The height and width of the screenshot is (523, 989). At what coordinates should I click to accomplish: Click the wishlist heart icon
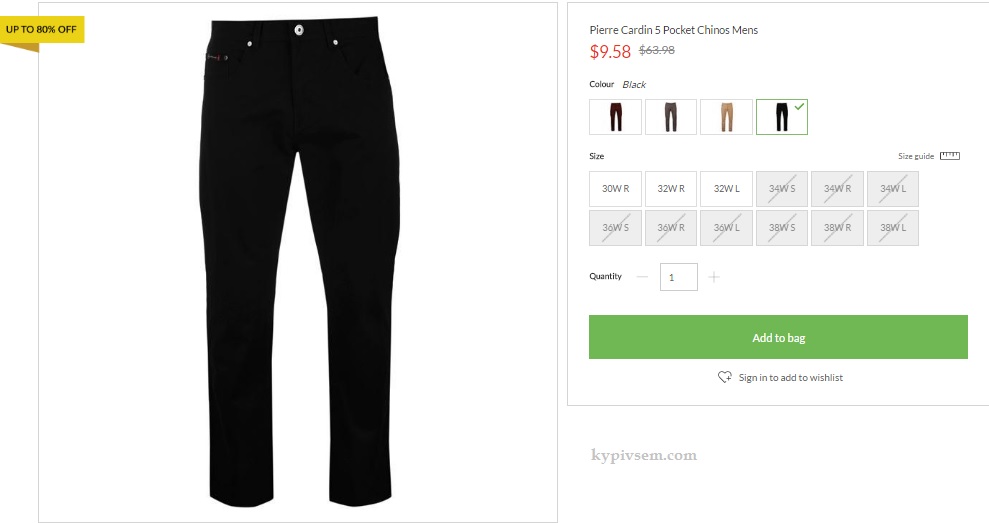(x=725, y=377)
